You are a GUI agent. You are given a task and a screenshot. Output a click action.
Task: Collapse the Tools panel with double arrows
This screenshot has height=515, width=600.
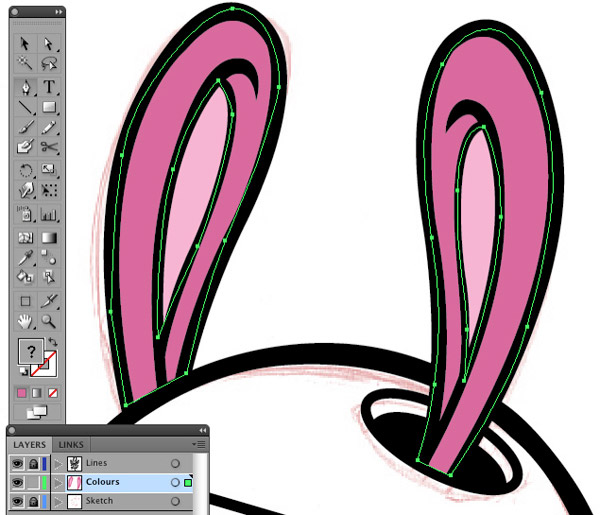coord(59,12)
